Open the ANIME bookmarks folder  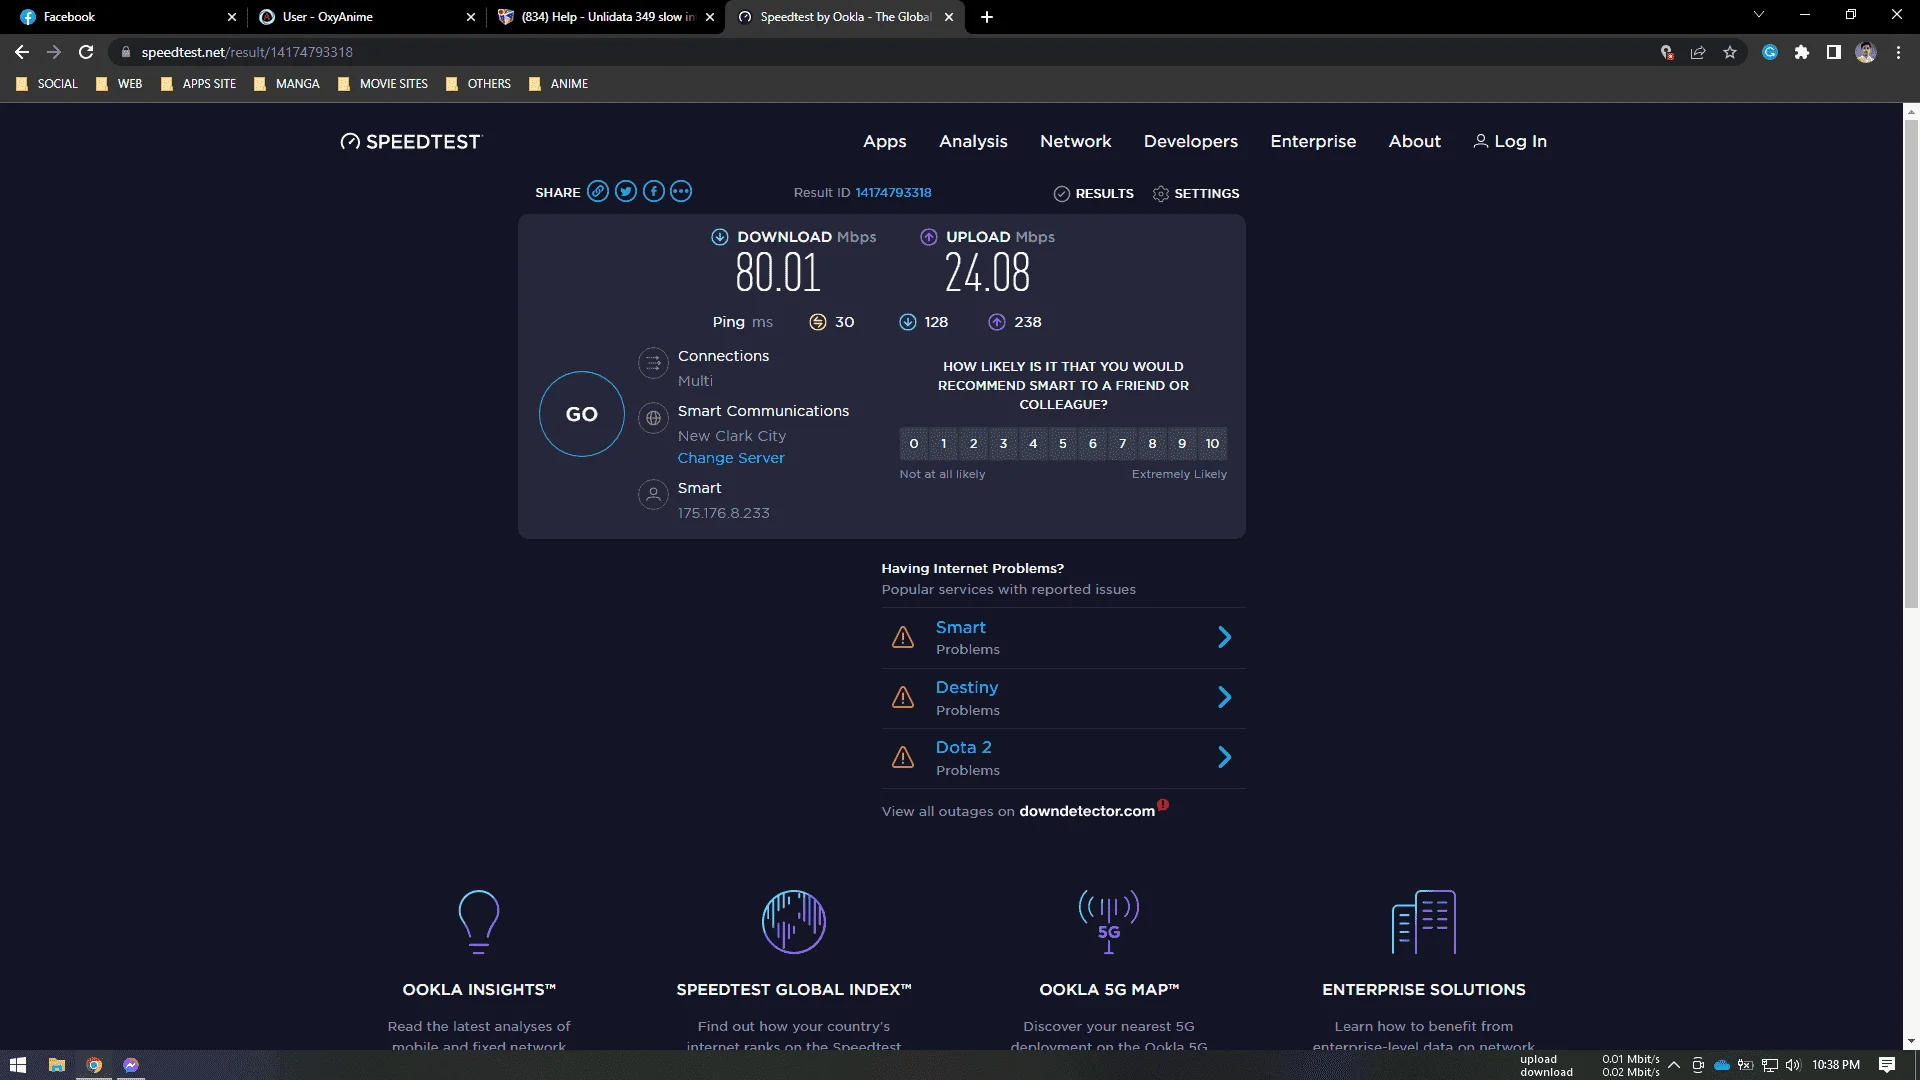pyautogui.click(x=558, y=84)
